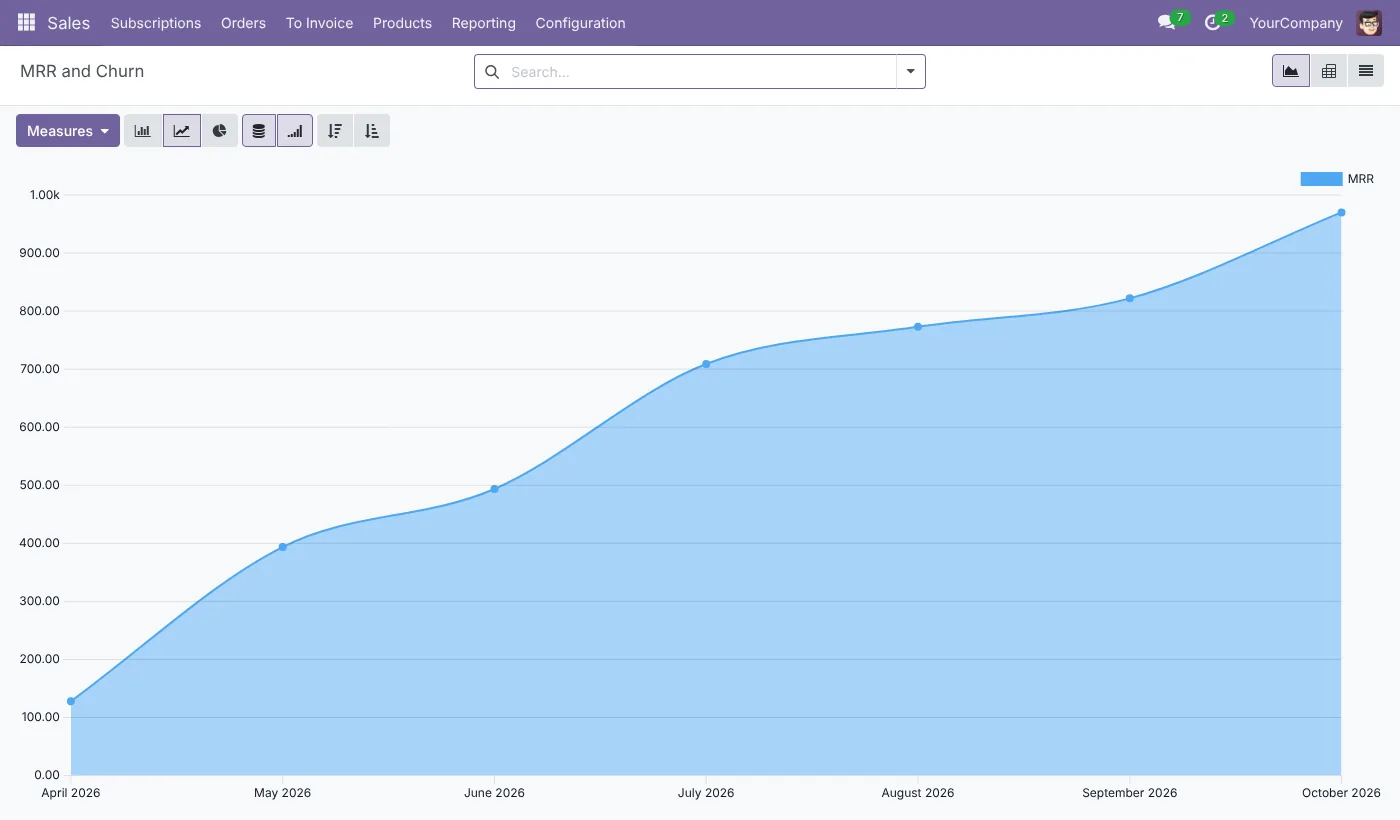Click the September 2026 data point
1400x820 pixels.
[1130, 298]
